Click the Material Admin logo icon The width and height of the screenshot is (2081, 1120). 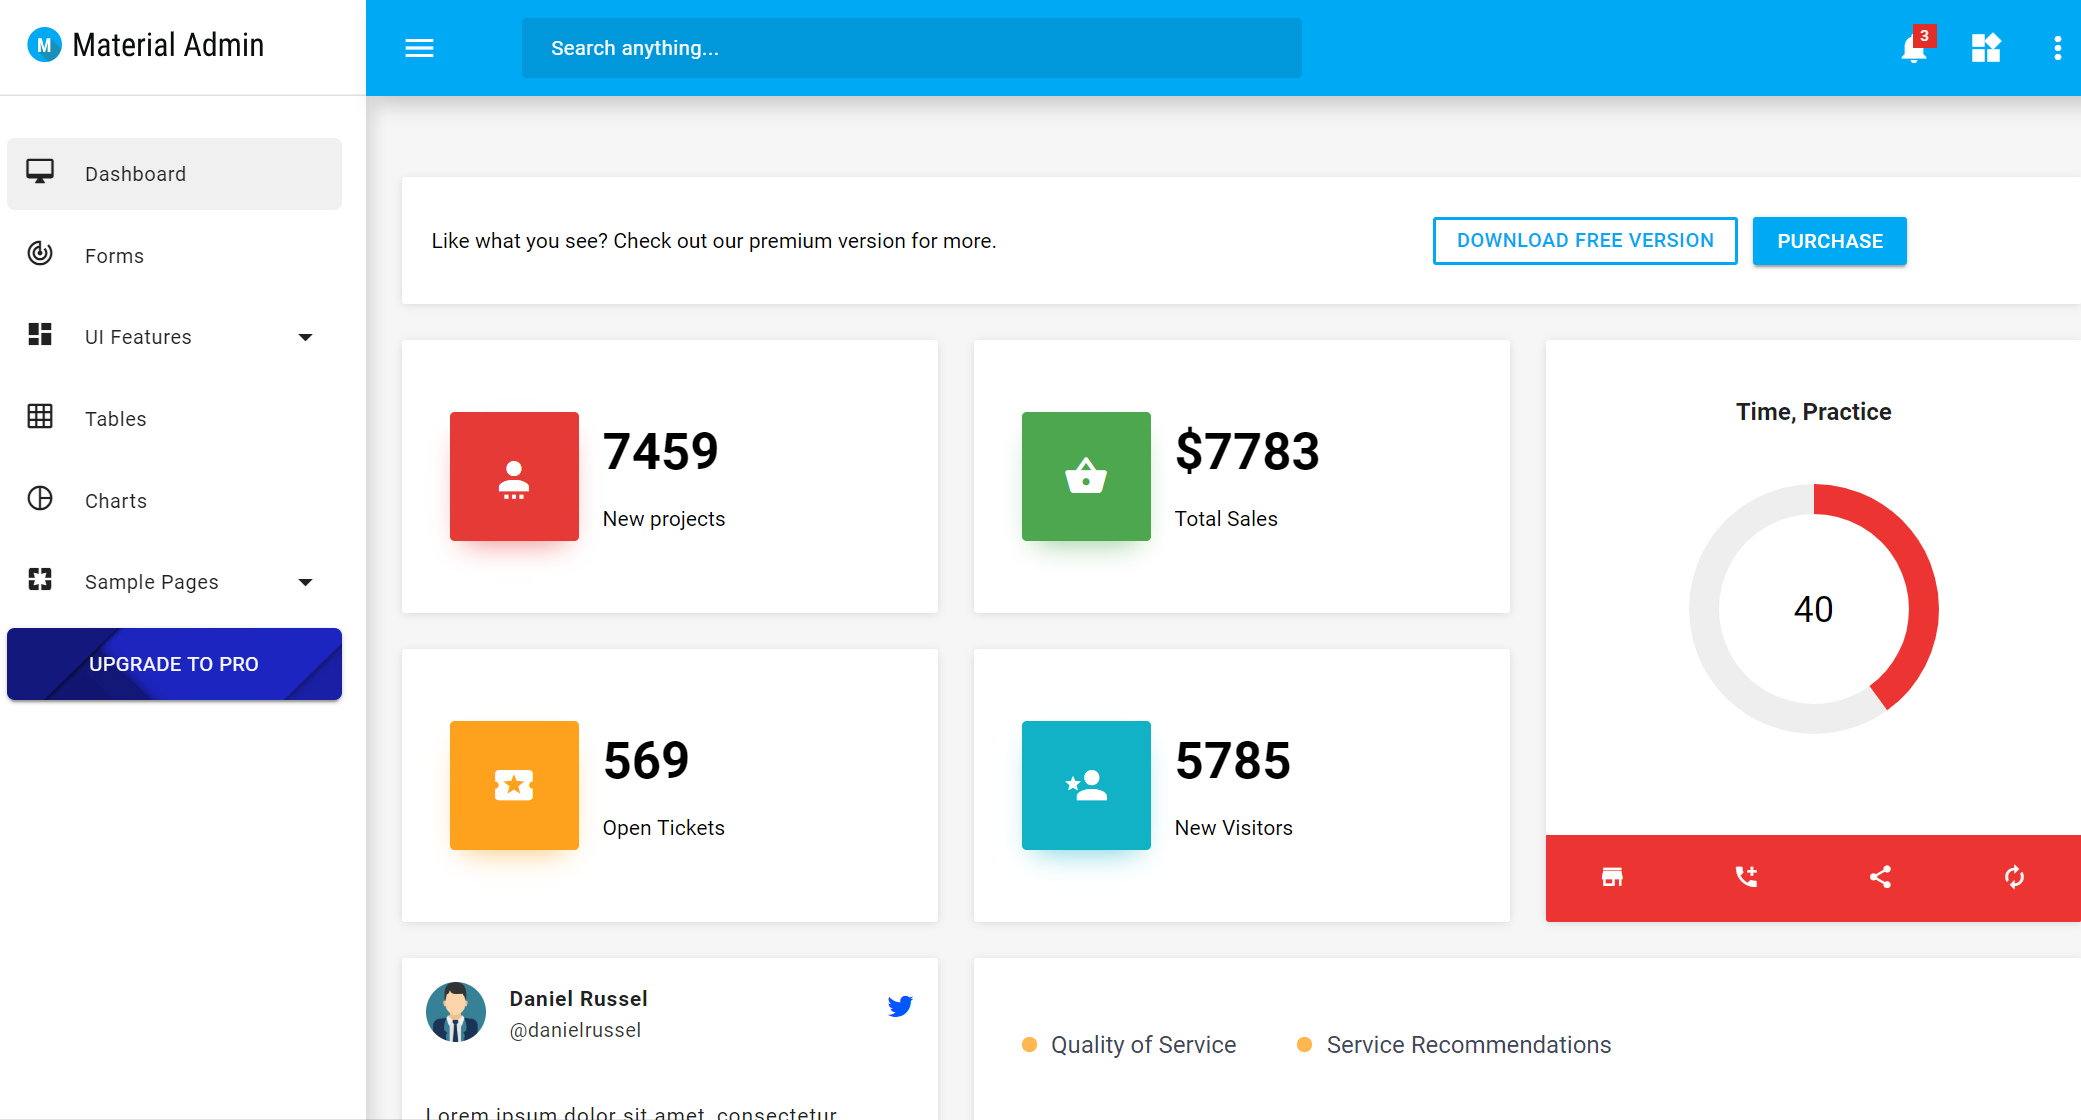[43, 44]
